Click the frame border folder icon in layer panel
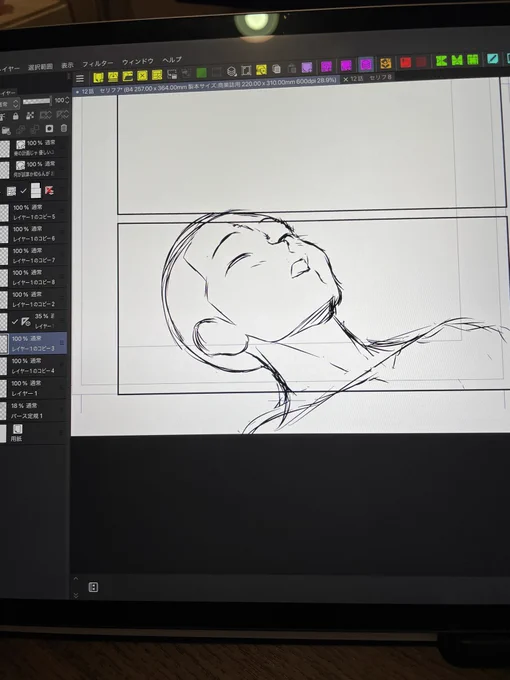This screenshot has height=680, width=510. coord(12,191)
